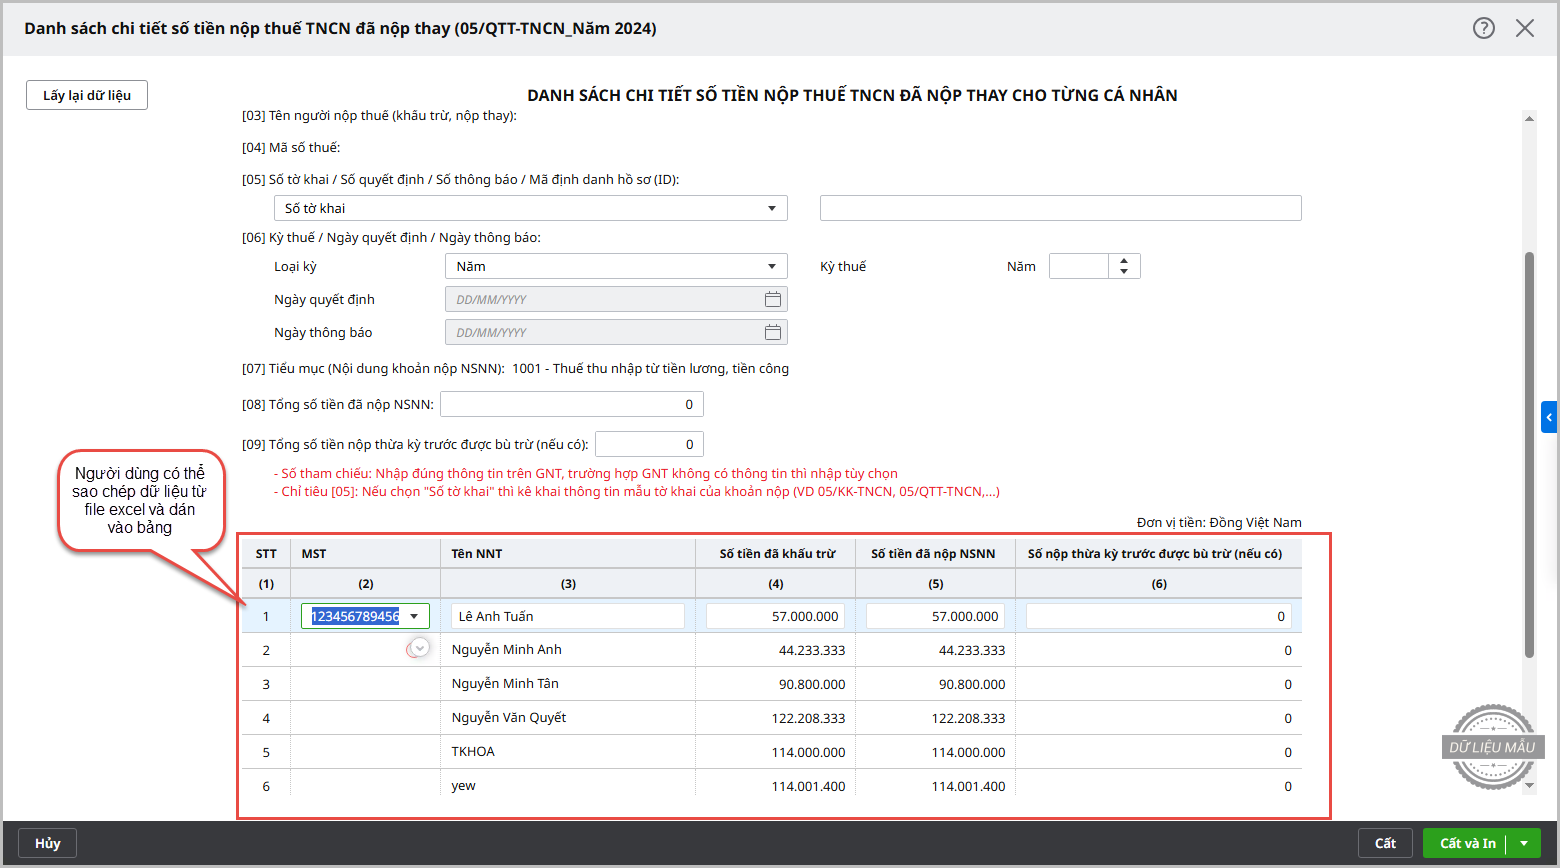
Task: Focus the Tổng số tiền đã nộp NSNN field
Action: pyautogui.click(x=572, y=404)
